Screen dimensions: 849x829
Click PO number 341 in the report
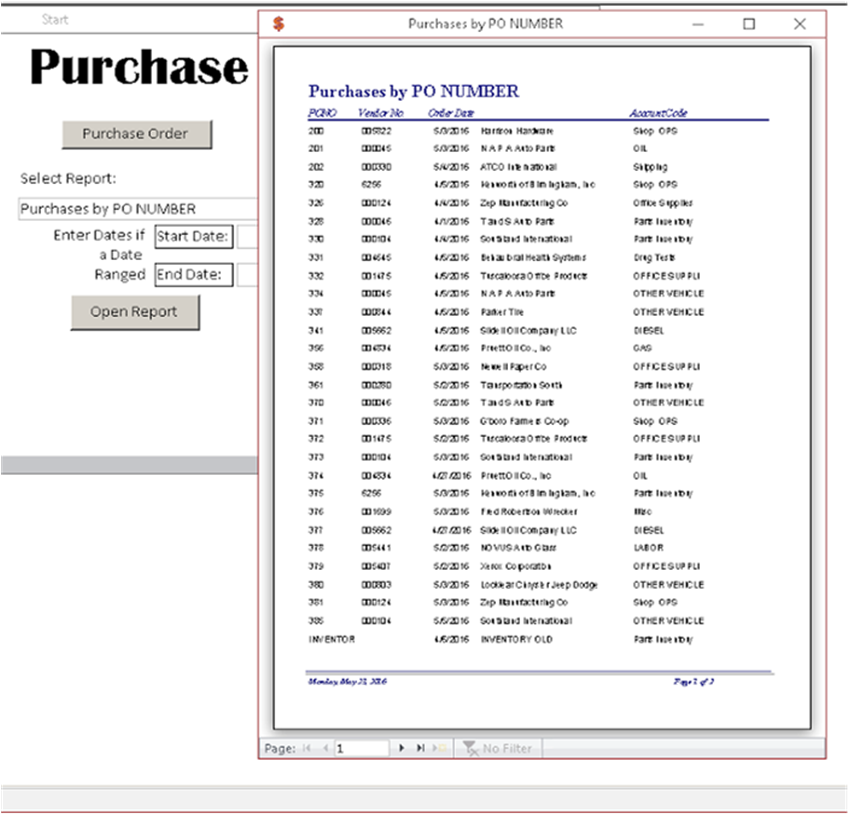coord(316,330)
